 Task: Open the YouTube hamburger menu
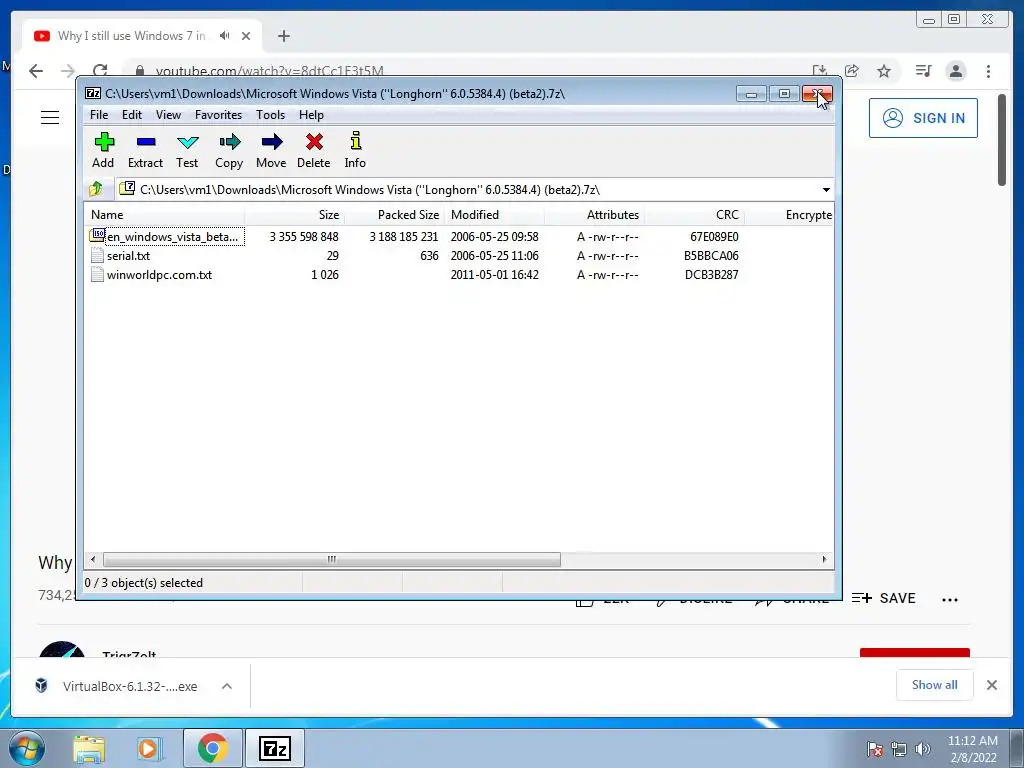coord(50,118)
